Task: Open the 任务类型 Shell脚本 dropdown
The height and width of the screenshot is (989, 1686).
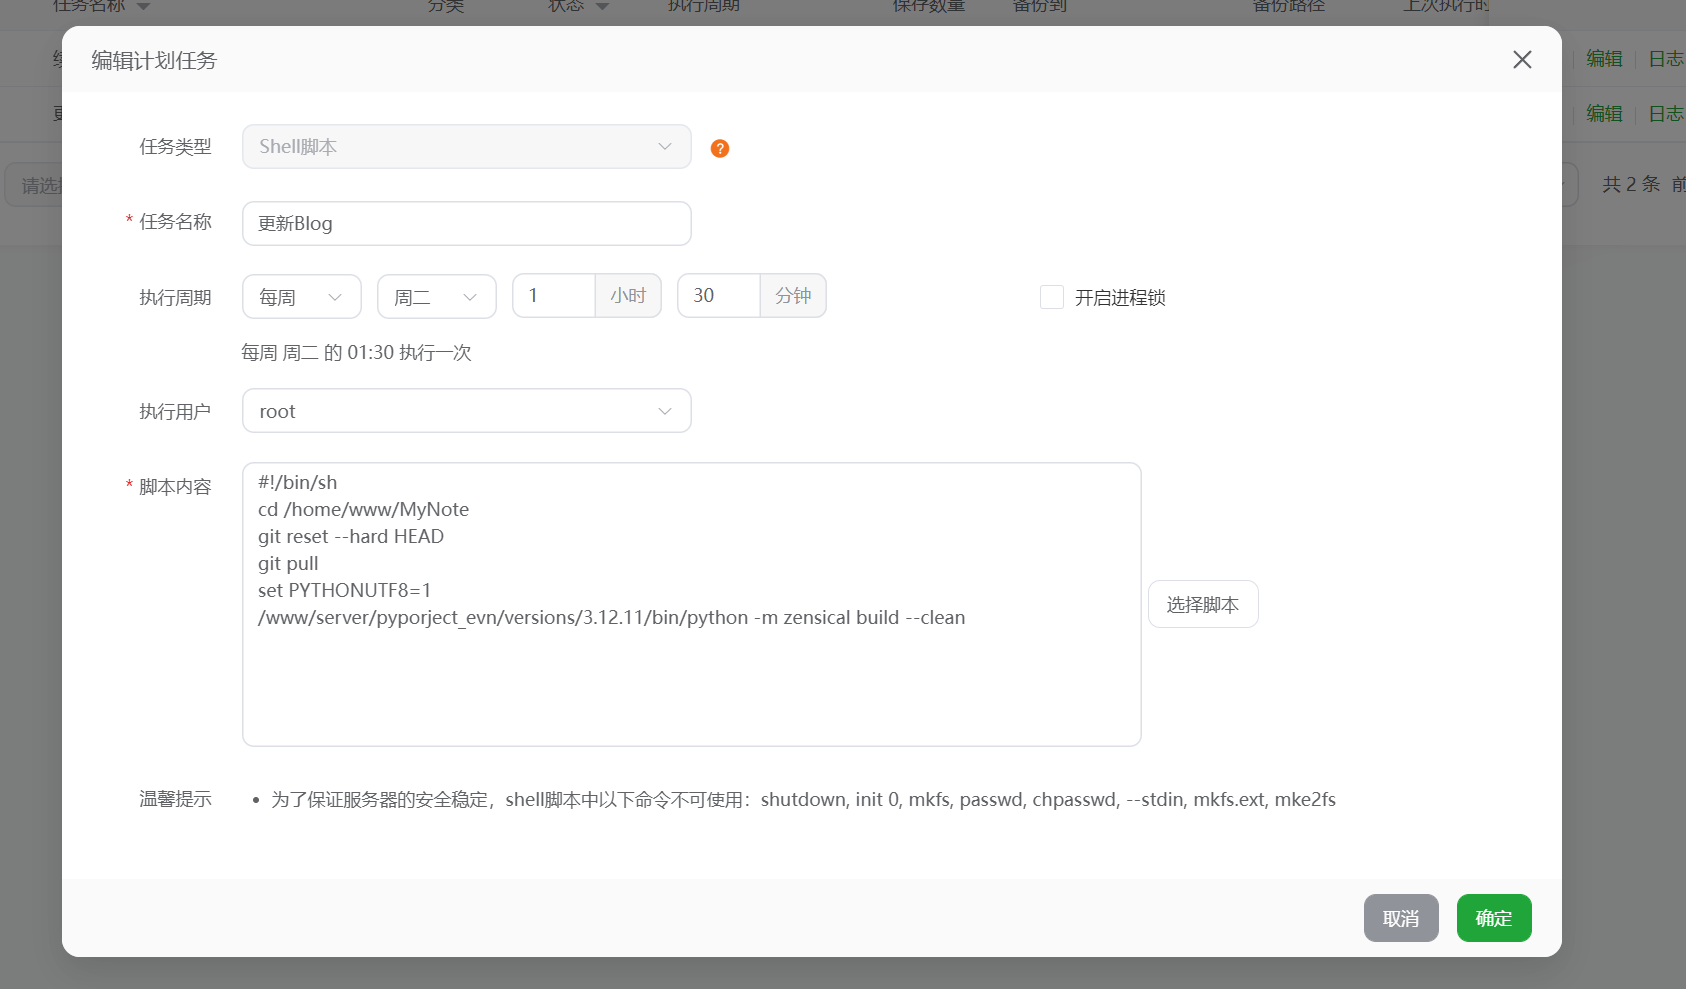Action: click(x=466, y=147)
